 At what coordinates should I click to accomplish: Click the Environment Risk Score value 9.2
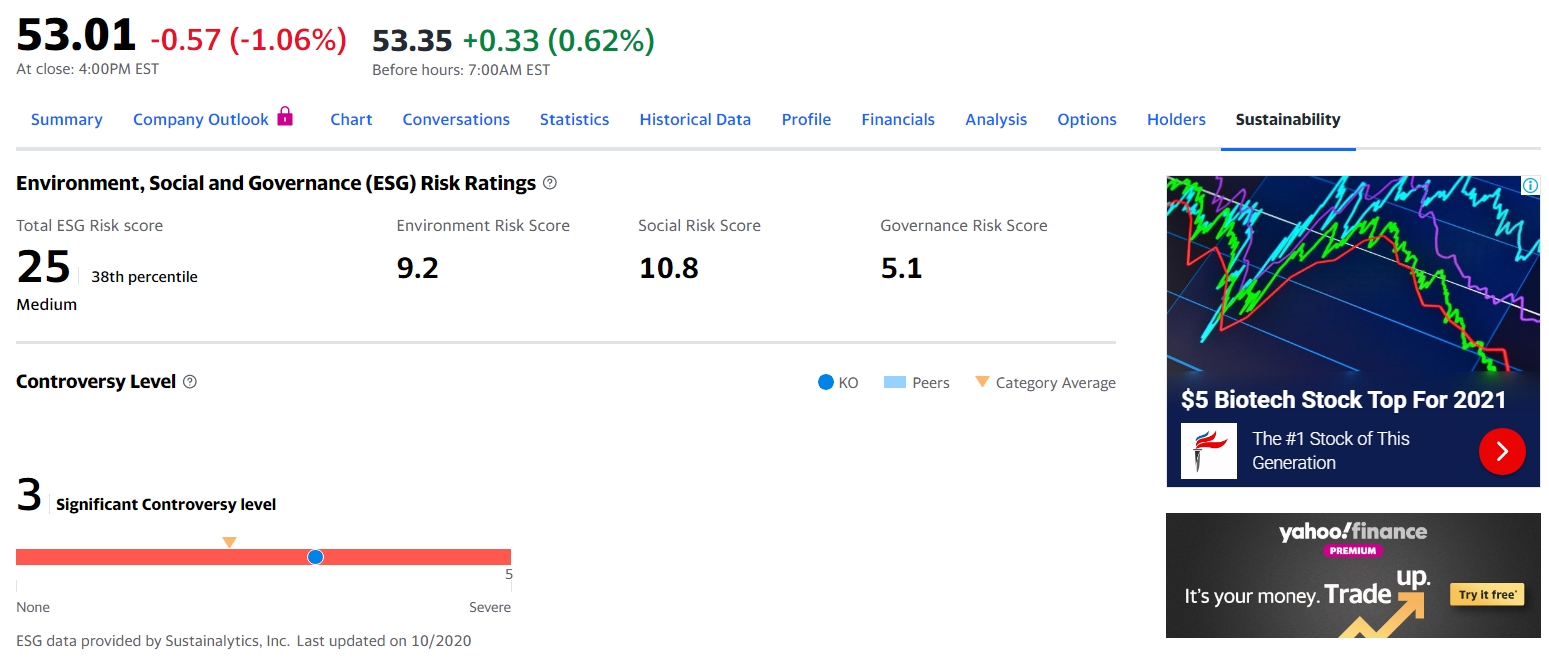(x=418, y=268)
